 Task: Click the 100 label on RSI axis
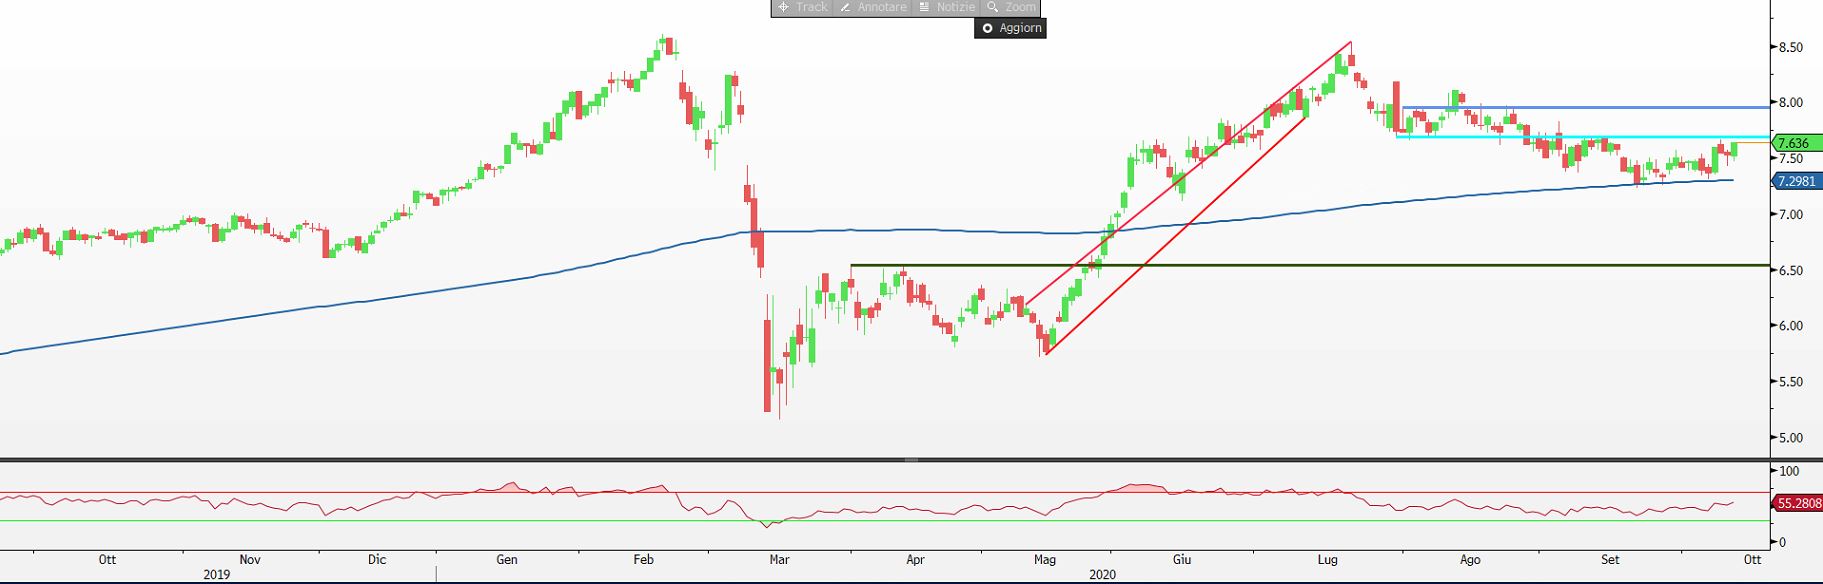click(1789, 471)
